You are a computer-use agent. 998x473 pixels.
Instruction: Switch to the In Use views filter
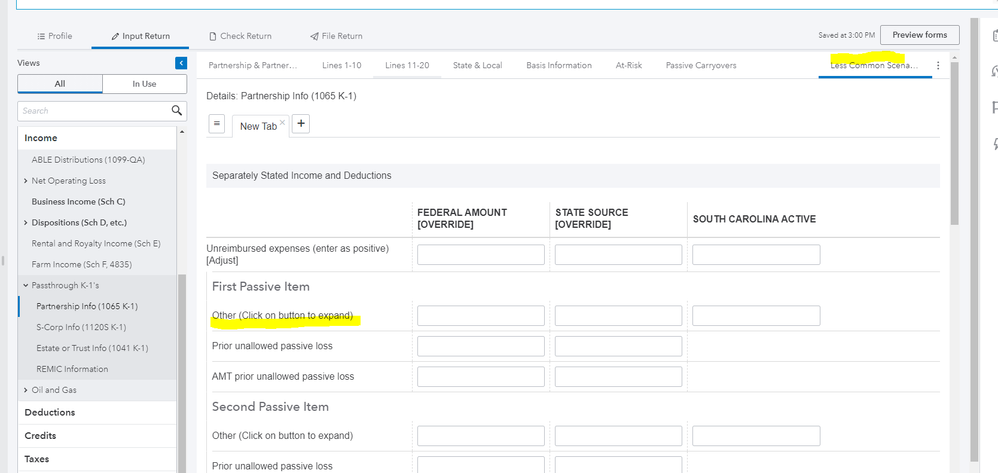click(x=144, y=84)
